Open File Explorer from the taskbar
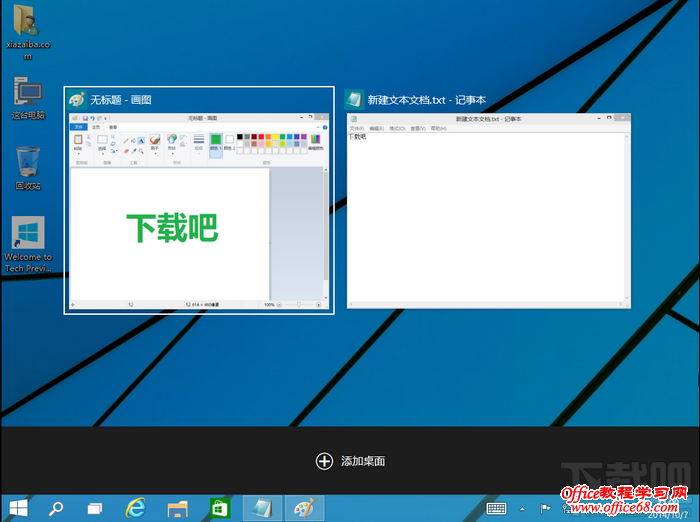The width and height of the screenshot is (700, 522). click(x=177, y=508)
